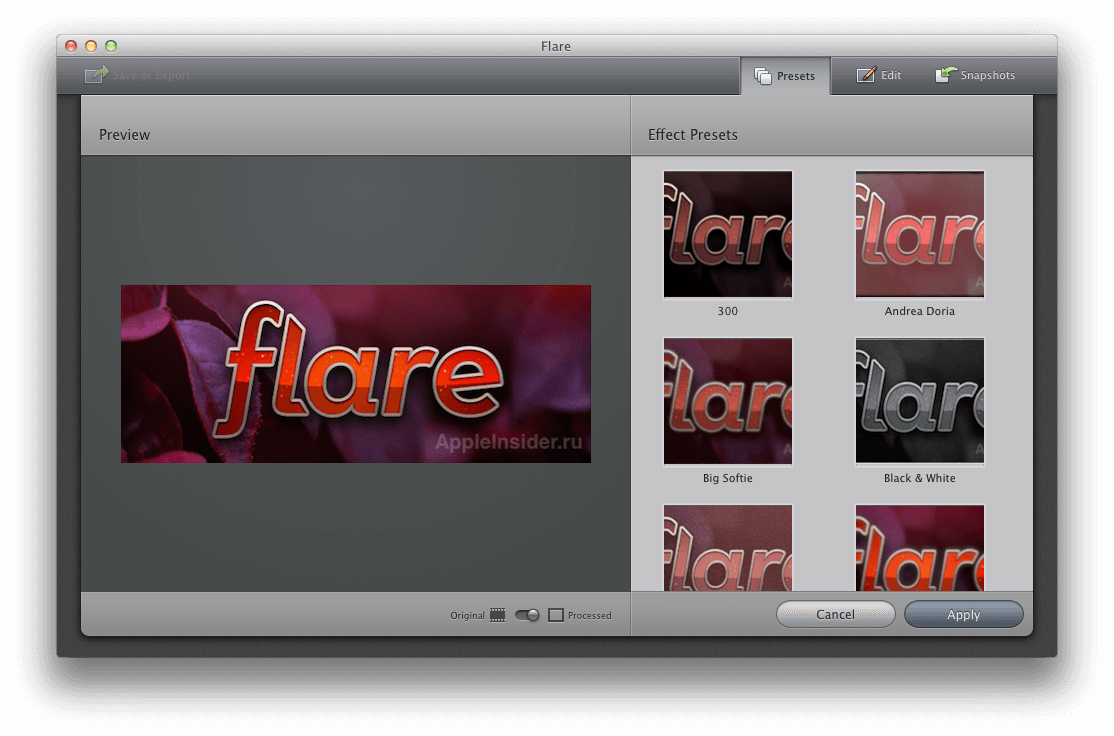Minimize the Flare window
Viewport: 1114px width, 736px height.
coord(90,46)
